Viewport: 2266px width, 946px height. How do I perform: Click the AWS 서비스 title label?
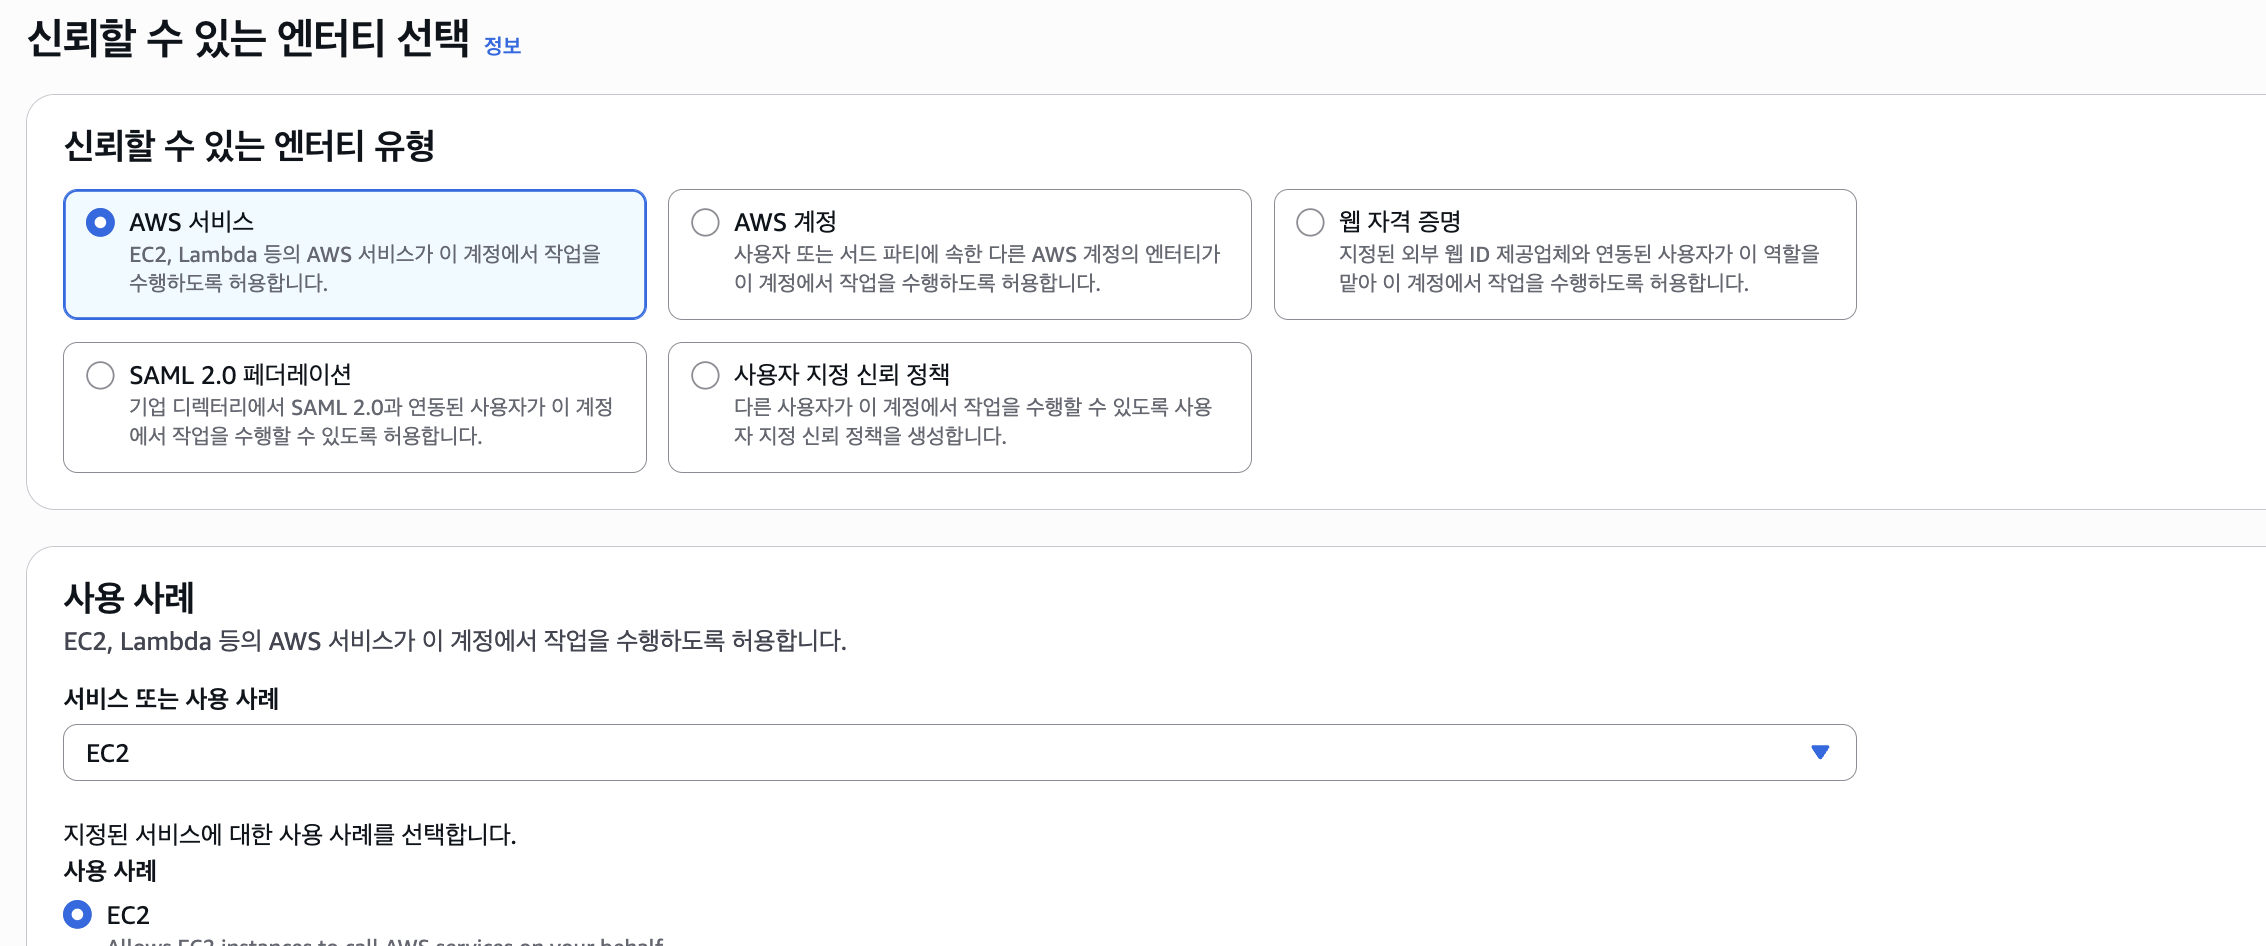tap(191, 222)
